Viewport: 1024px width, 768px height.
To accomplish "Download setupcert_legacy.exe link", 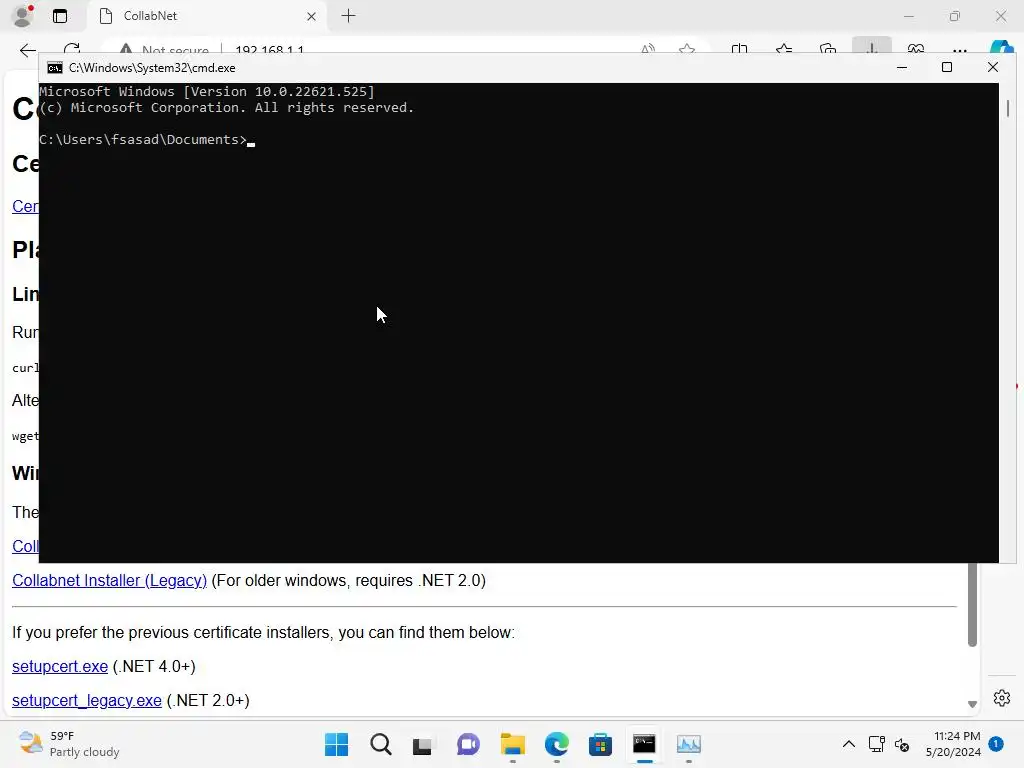I will pyautogui.click(x=87, y=700).
